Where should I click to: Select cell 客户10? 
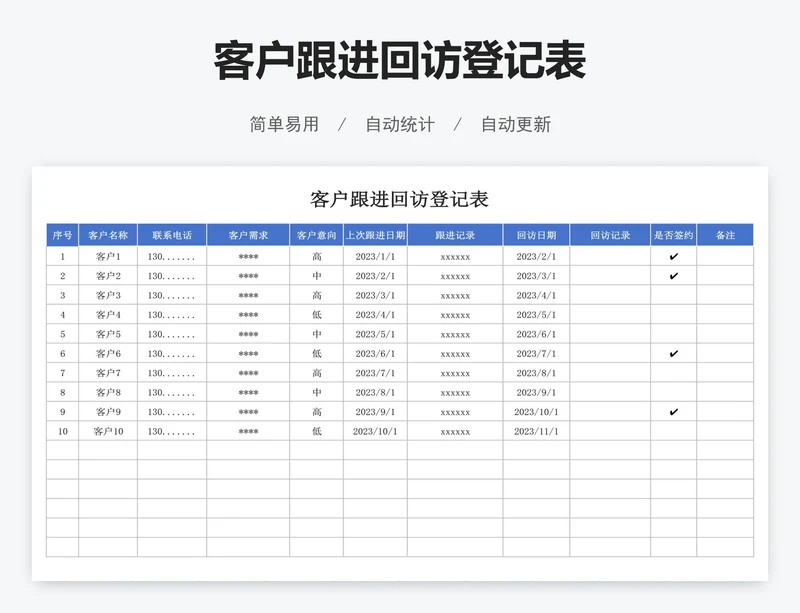[108, 431]
